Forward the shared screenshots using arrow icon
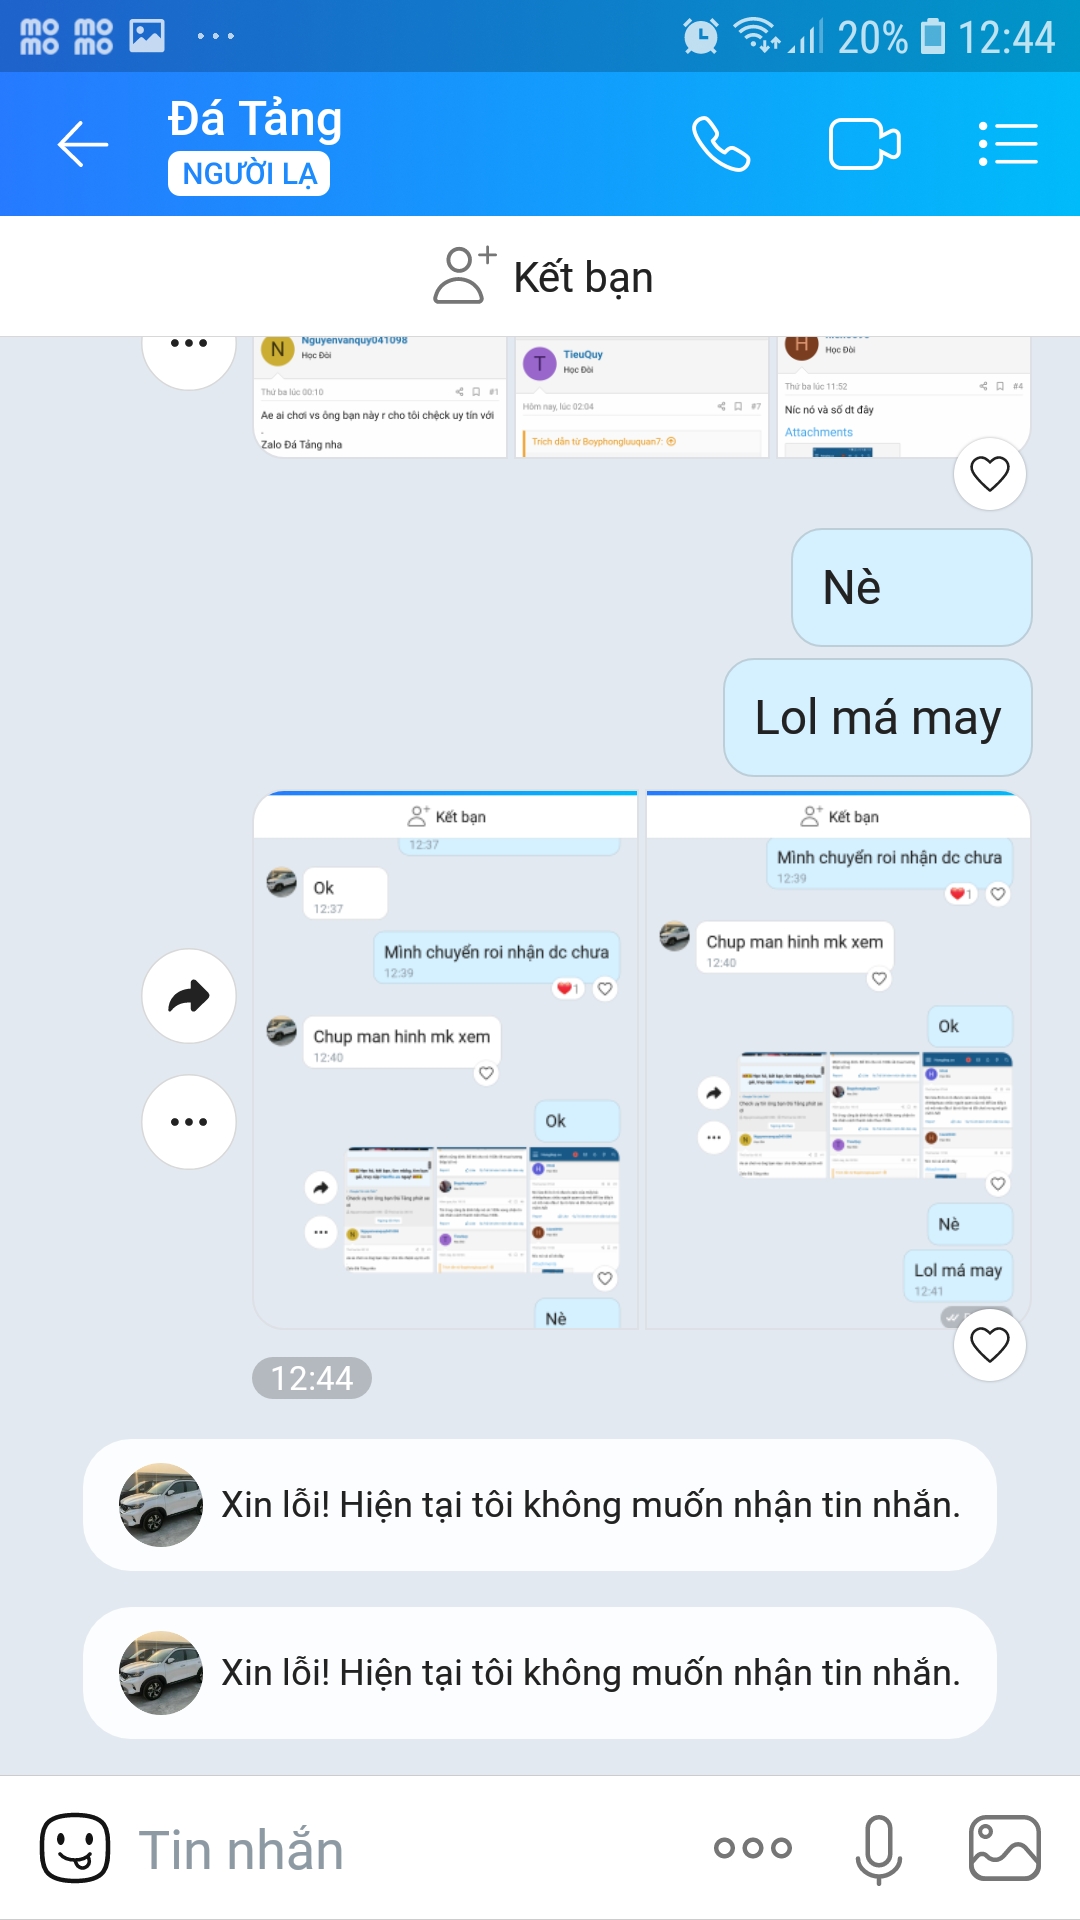1080x1920 pixels. 189,996
